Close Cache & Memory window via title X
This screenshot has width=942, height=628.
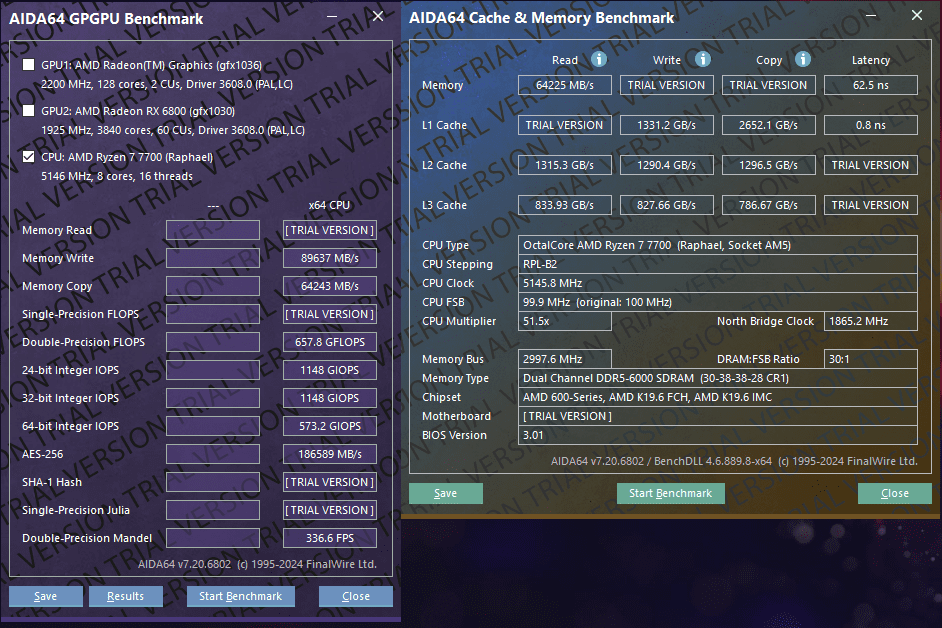pyautogui.click(x=917, y=15)
